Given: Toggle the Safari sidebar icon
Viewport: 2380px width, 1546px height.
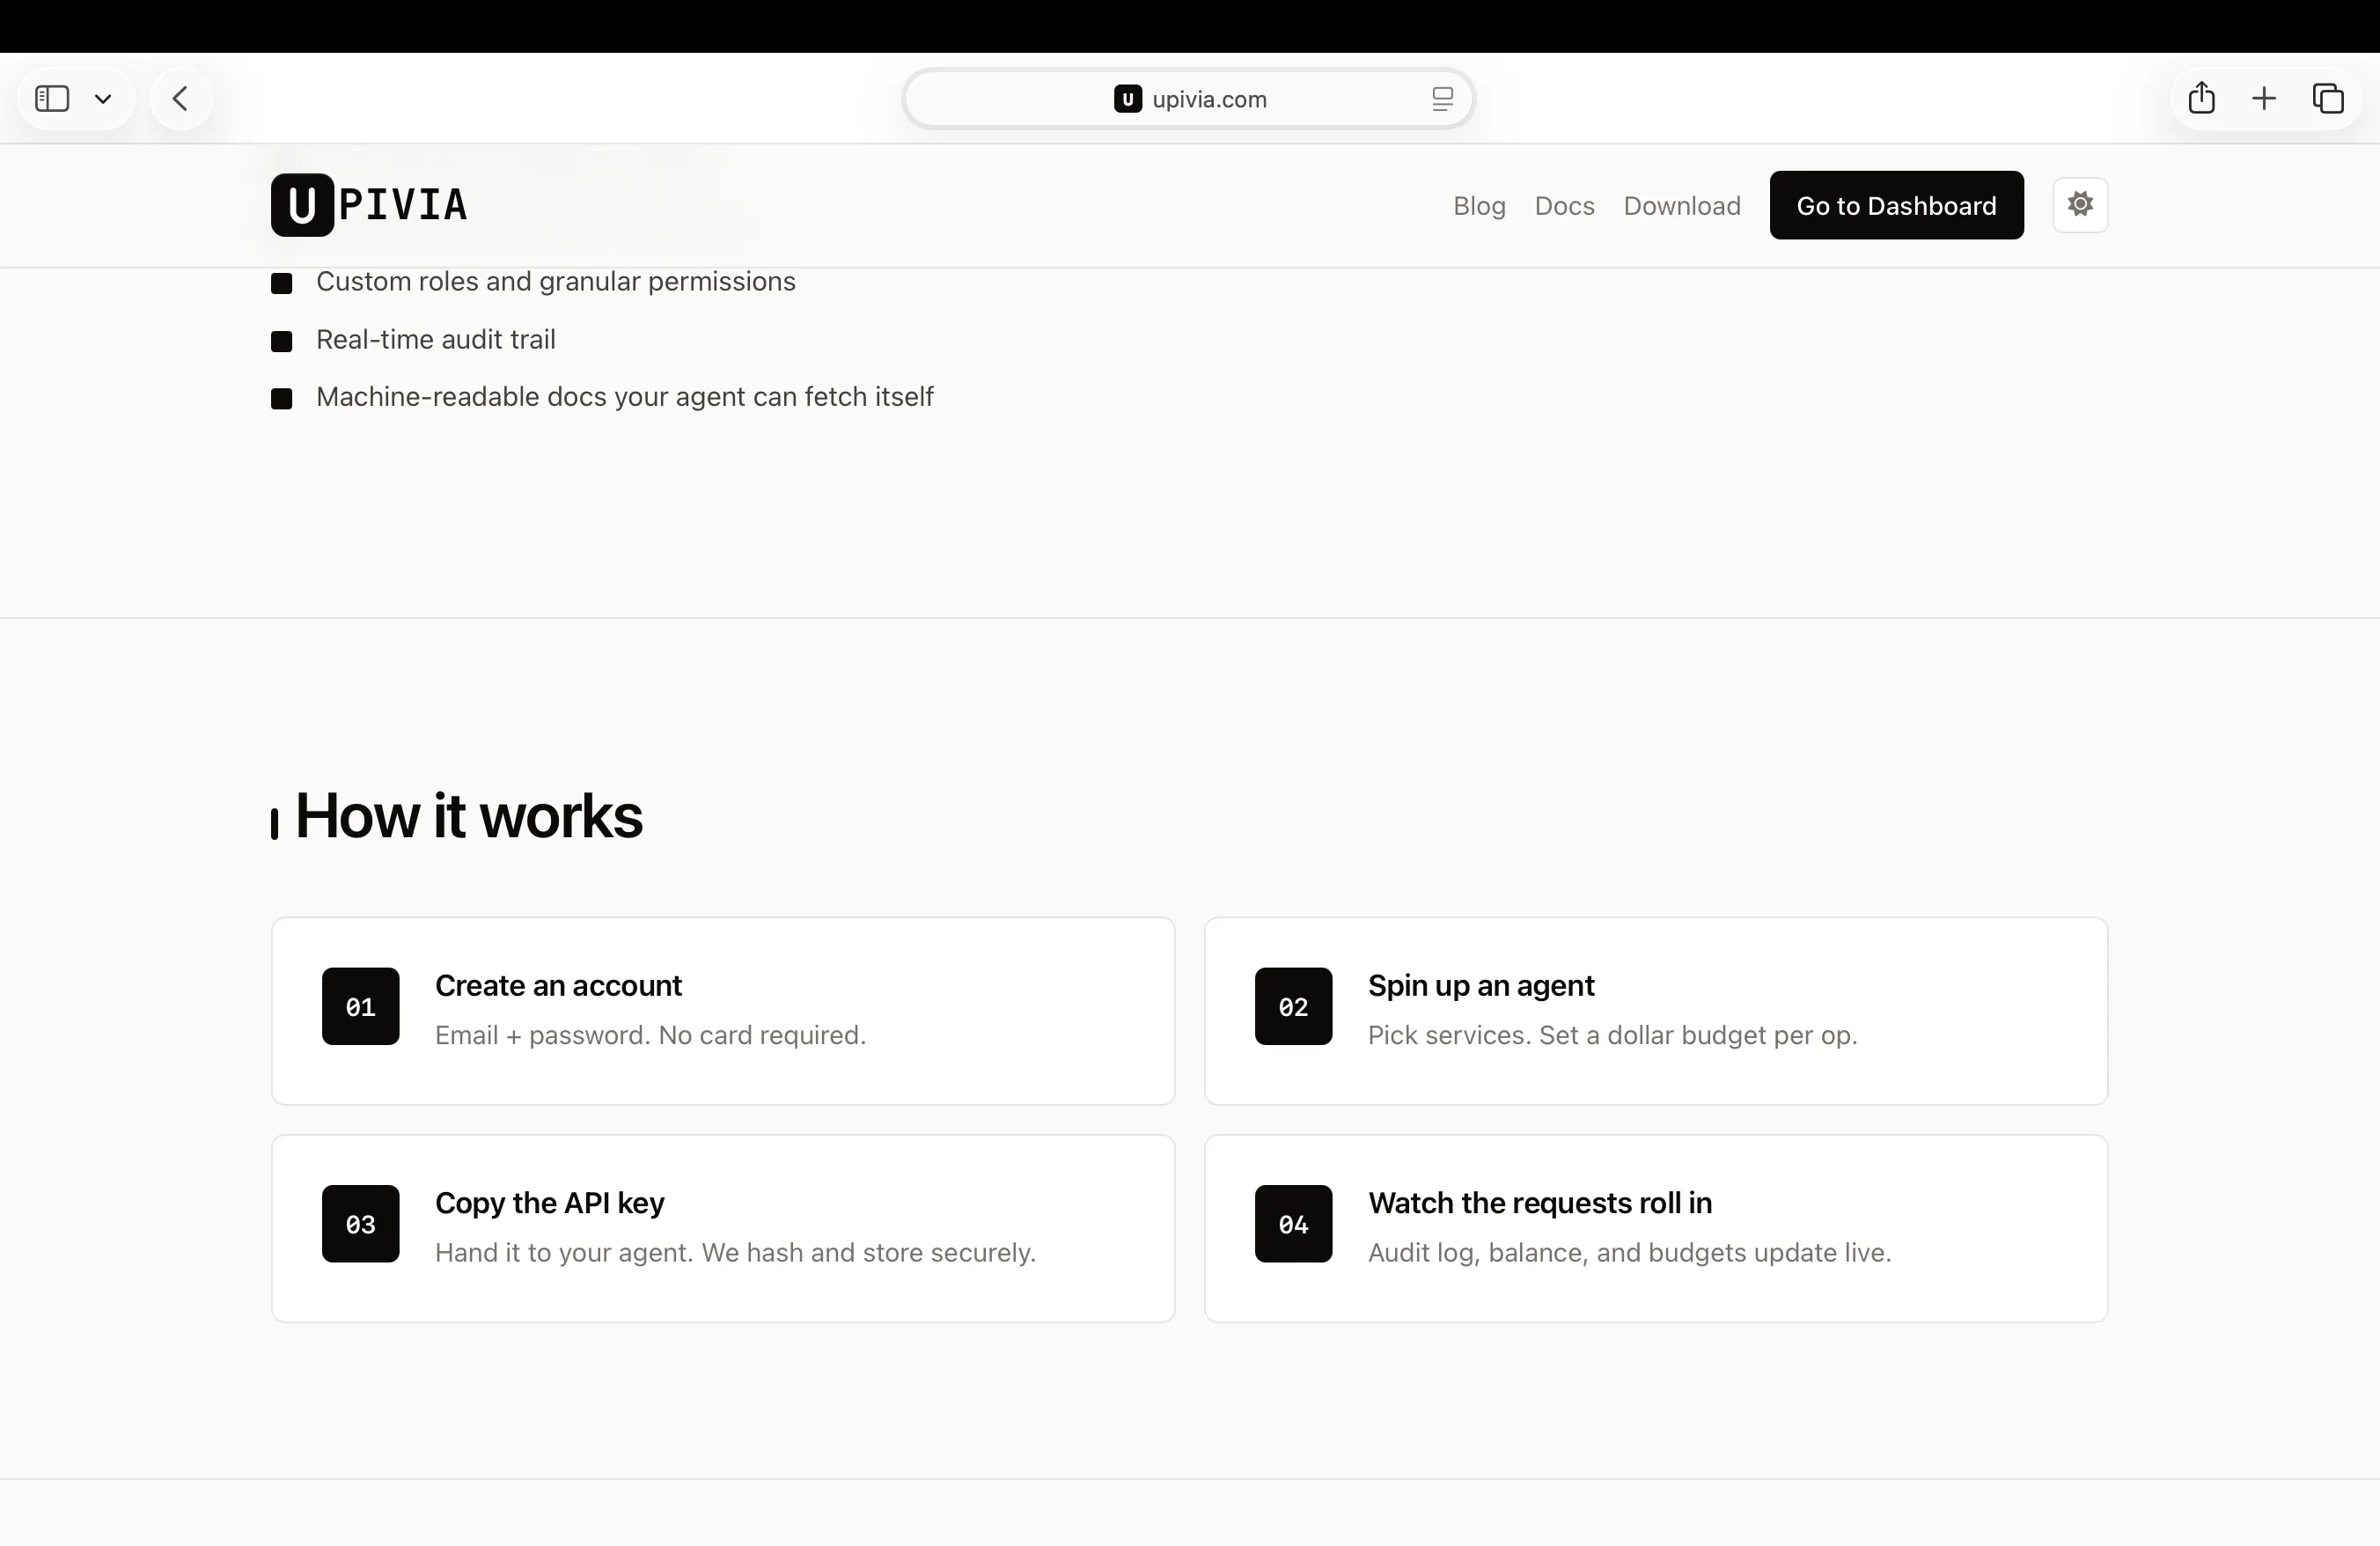Looking at the screenshot, I should 52,98.
